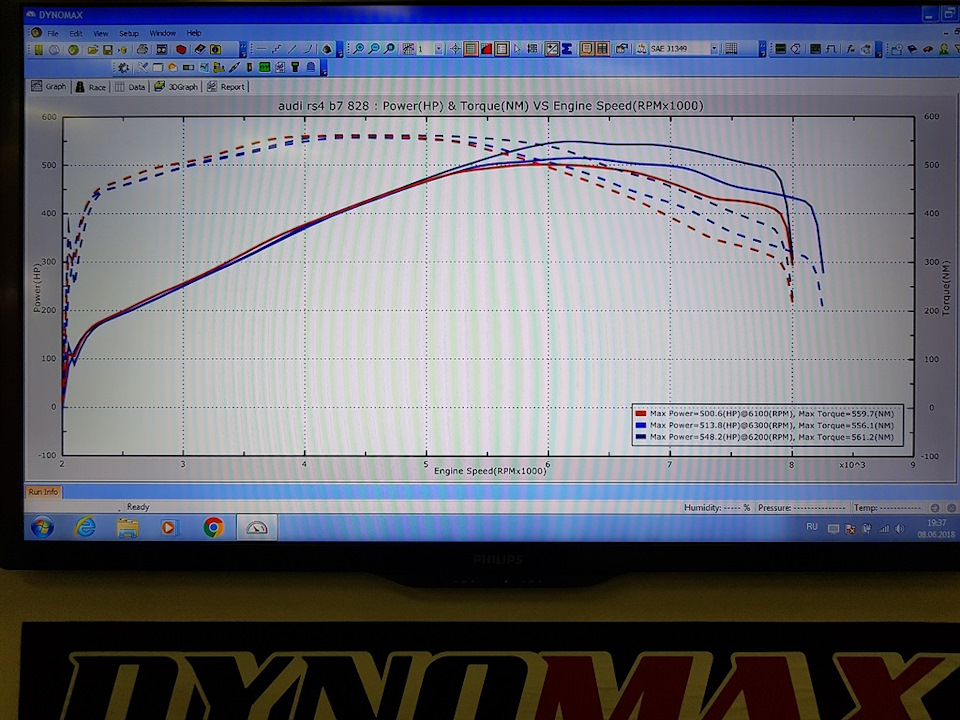The height and width of the screenshot is (720, 960).
Task: Open the Window menu
Action: point(162,33)
